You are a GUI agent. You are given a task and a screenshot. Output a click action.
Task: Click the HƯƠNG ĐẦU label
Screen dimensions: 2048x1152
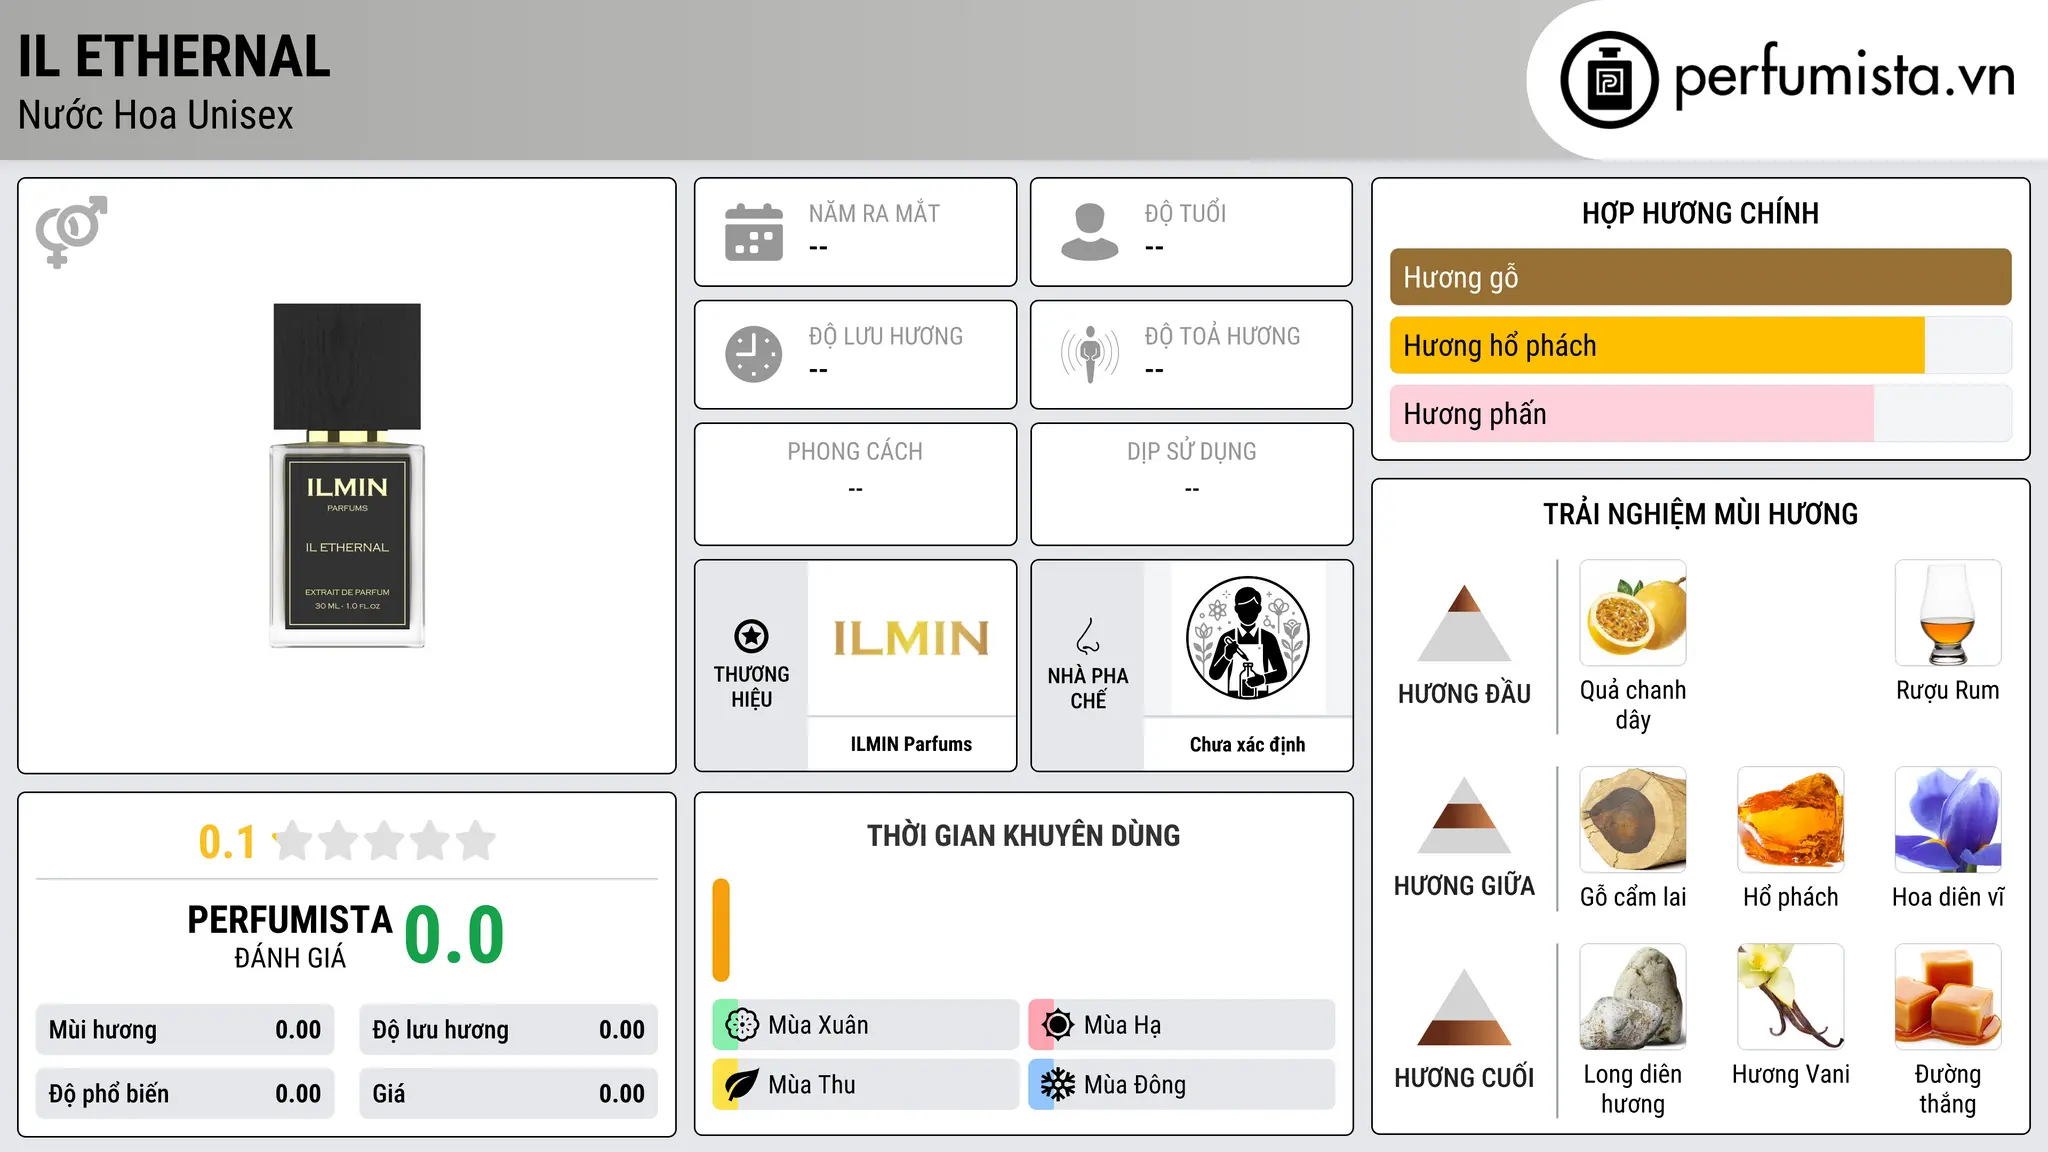1464,693
